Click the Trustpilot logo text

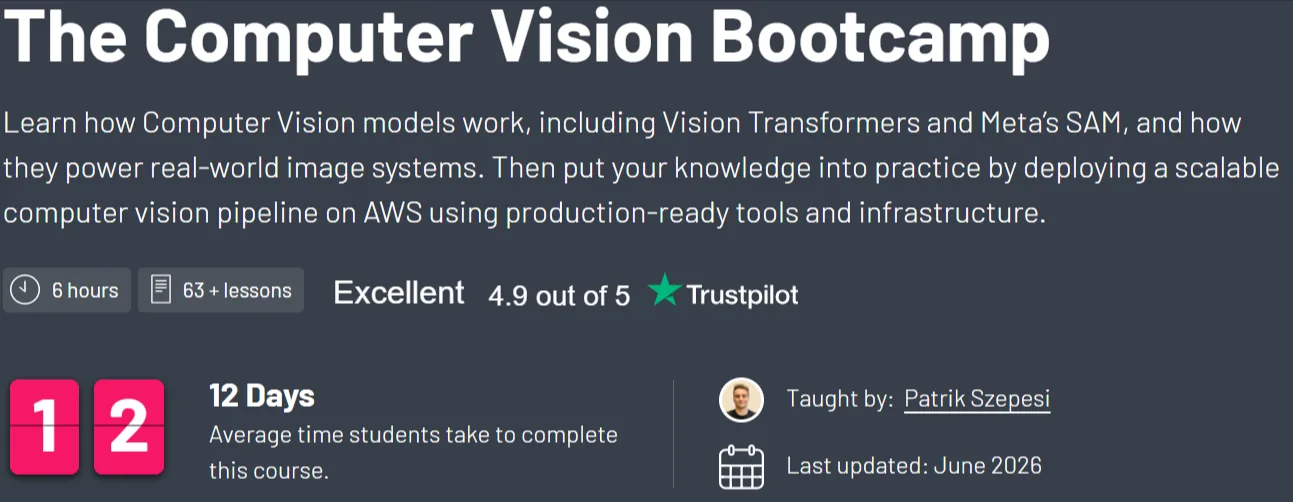[742, 295]
